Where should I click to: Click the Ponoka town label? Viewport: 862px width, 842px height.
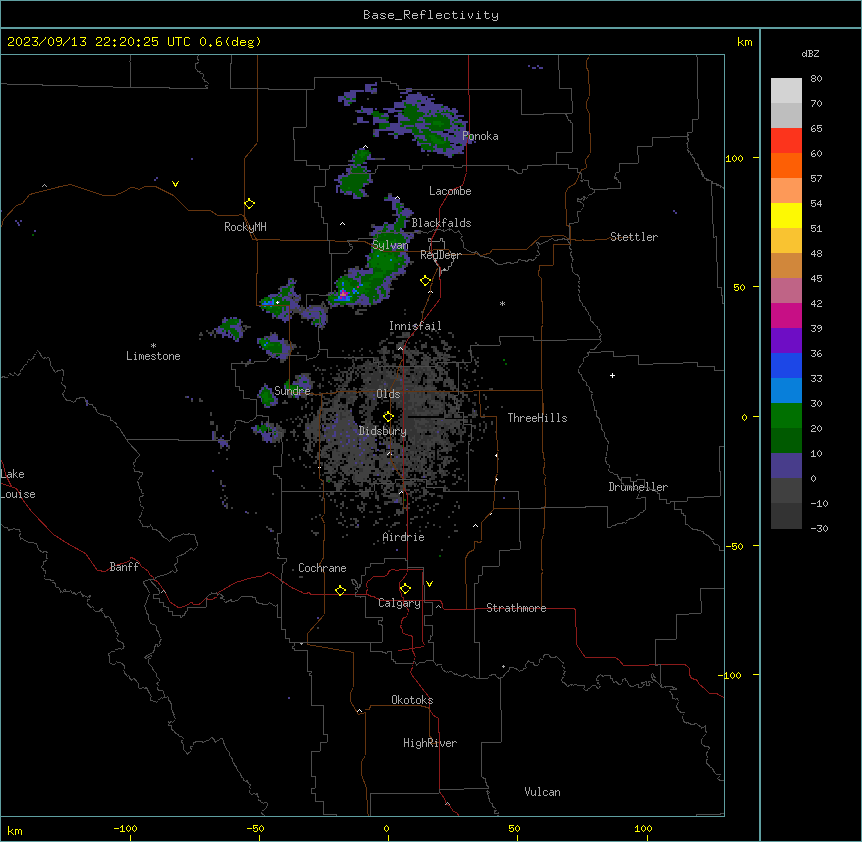pyautogui.click(x=480, y=136)
